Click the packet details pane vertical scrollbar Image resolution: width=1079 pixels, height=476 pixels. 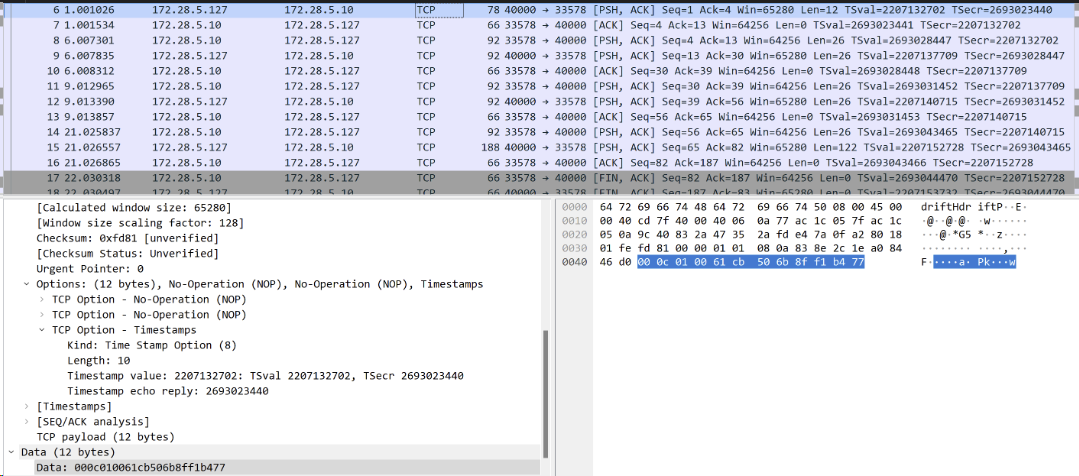point(546,393)
